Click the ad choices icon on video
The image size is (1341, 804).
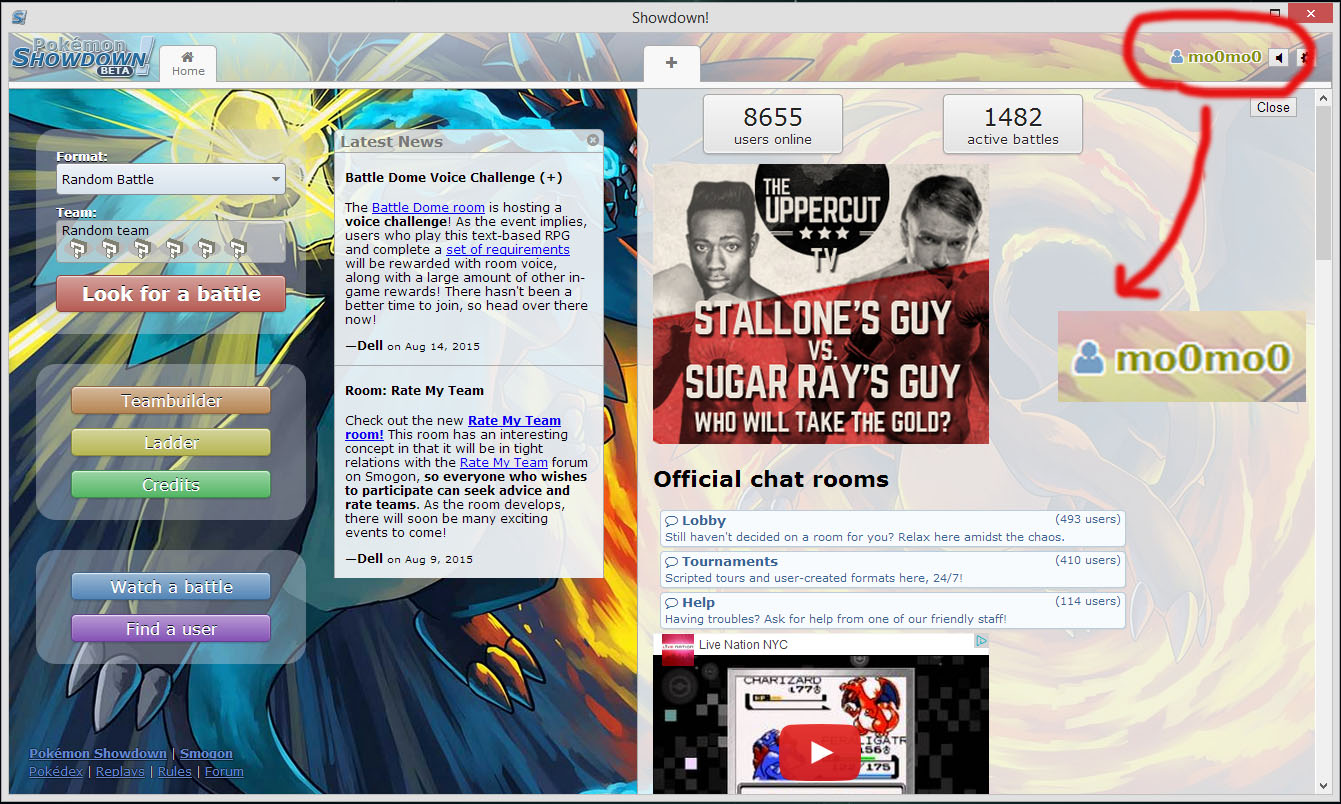[982, 641]
